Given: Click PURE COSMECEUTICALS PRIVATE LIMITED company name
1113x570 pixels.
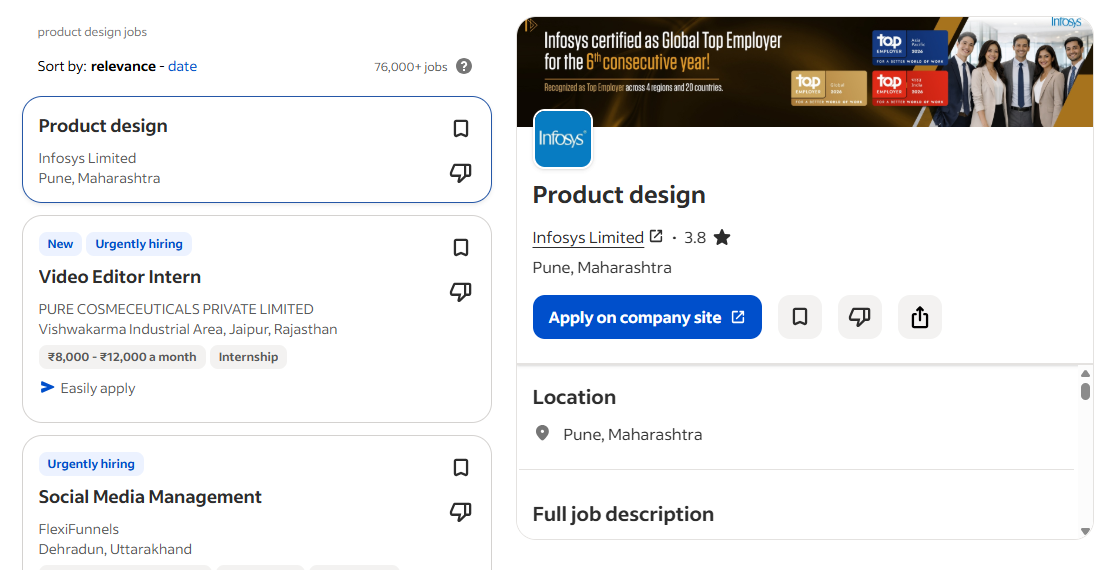Looking at the screenshot, I should [x=176, y=309].
